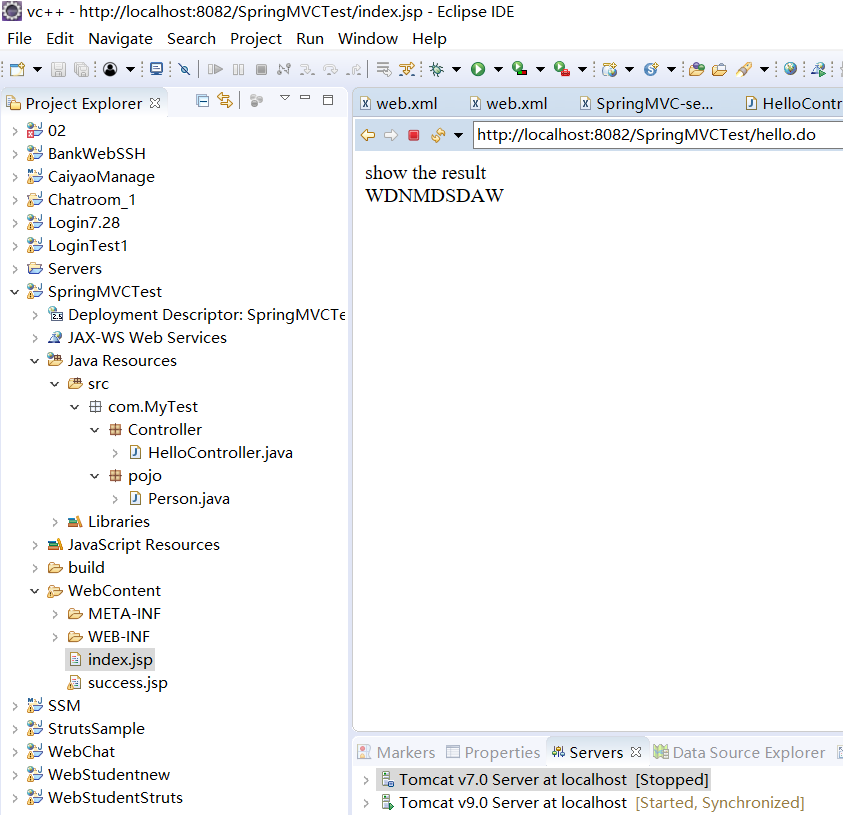The image size is (843, 815).
Task: Click the Save All icon
Action: [81, 69]
